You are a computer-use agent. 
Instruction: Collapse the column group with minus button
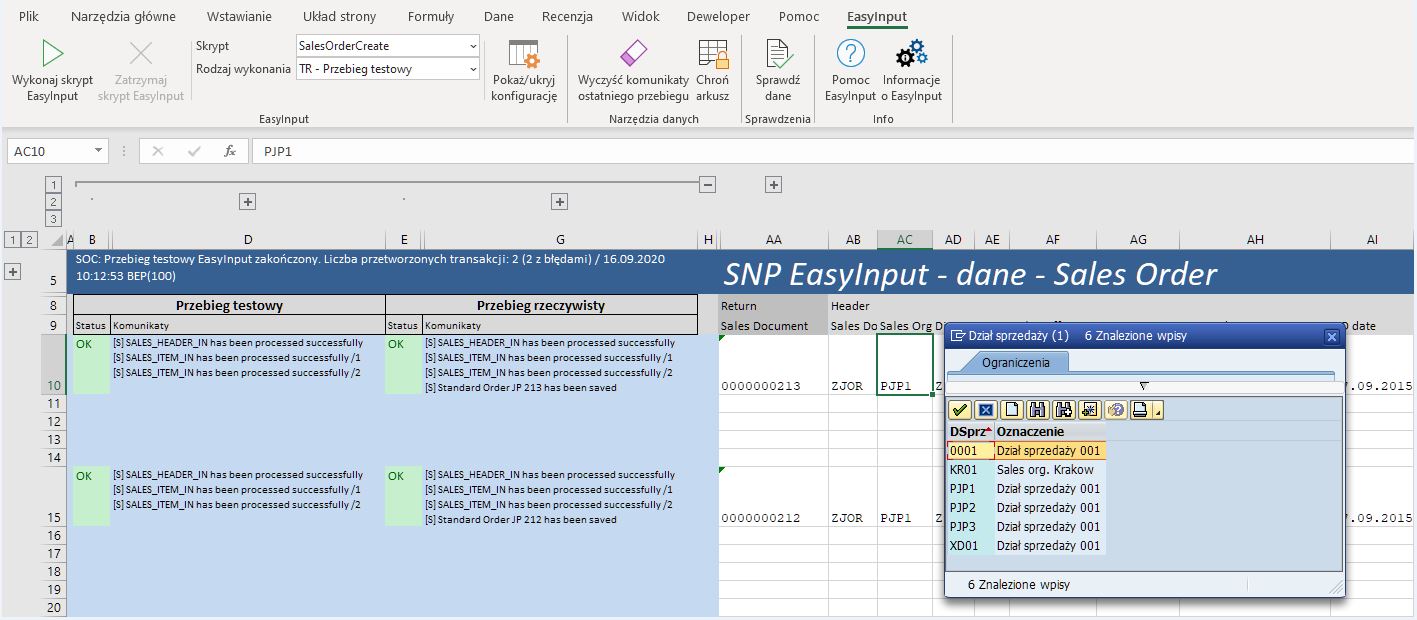(710, 183)
